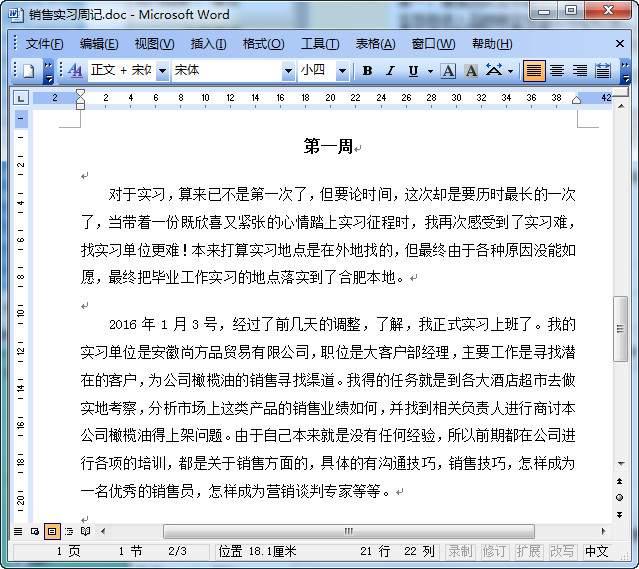Select Justify alignment button
Image resolution: width=639 pixels, height=569 pixels.
tap(534, 71)
